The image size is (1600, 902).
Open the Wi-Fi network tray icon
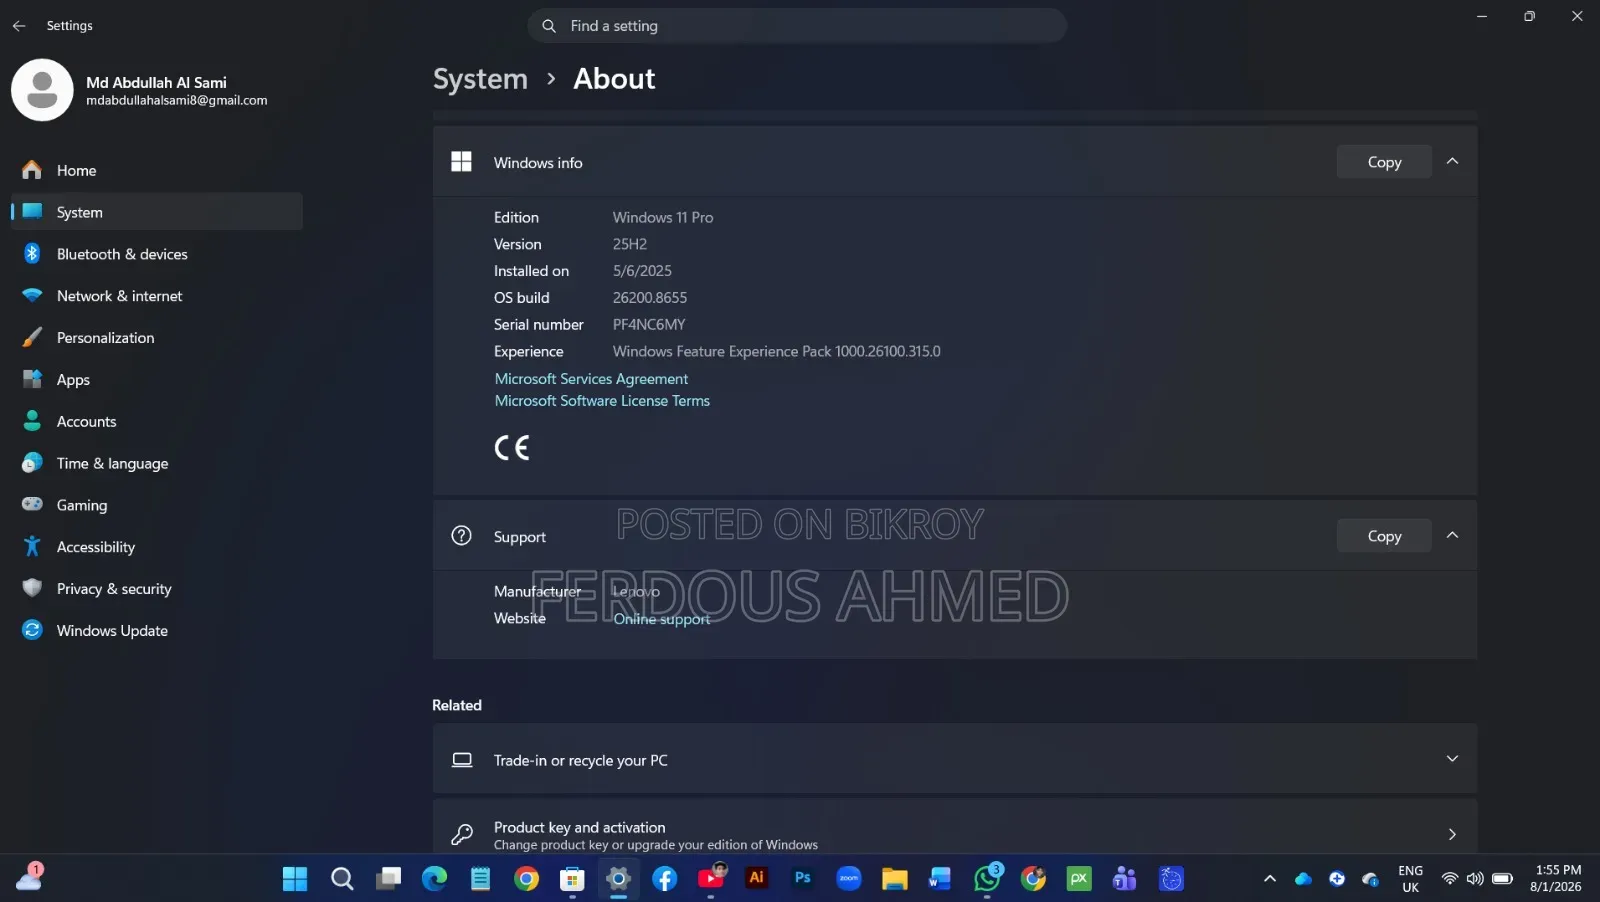[x=1449, y=879]
